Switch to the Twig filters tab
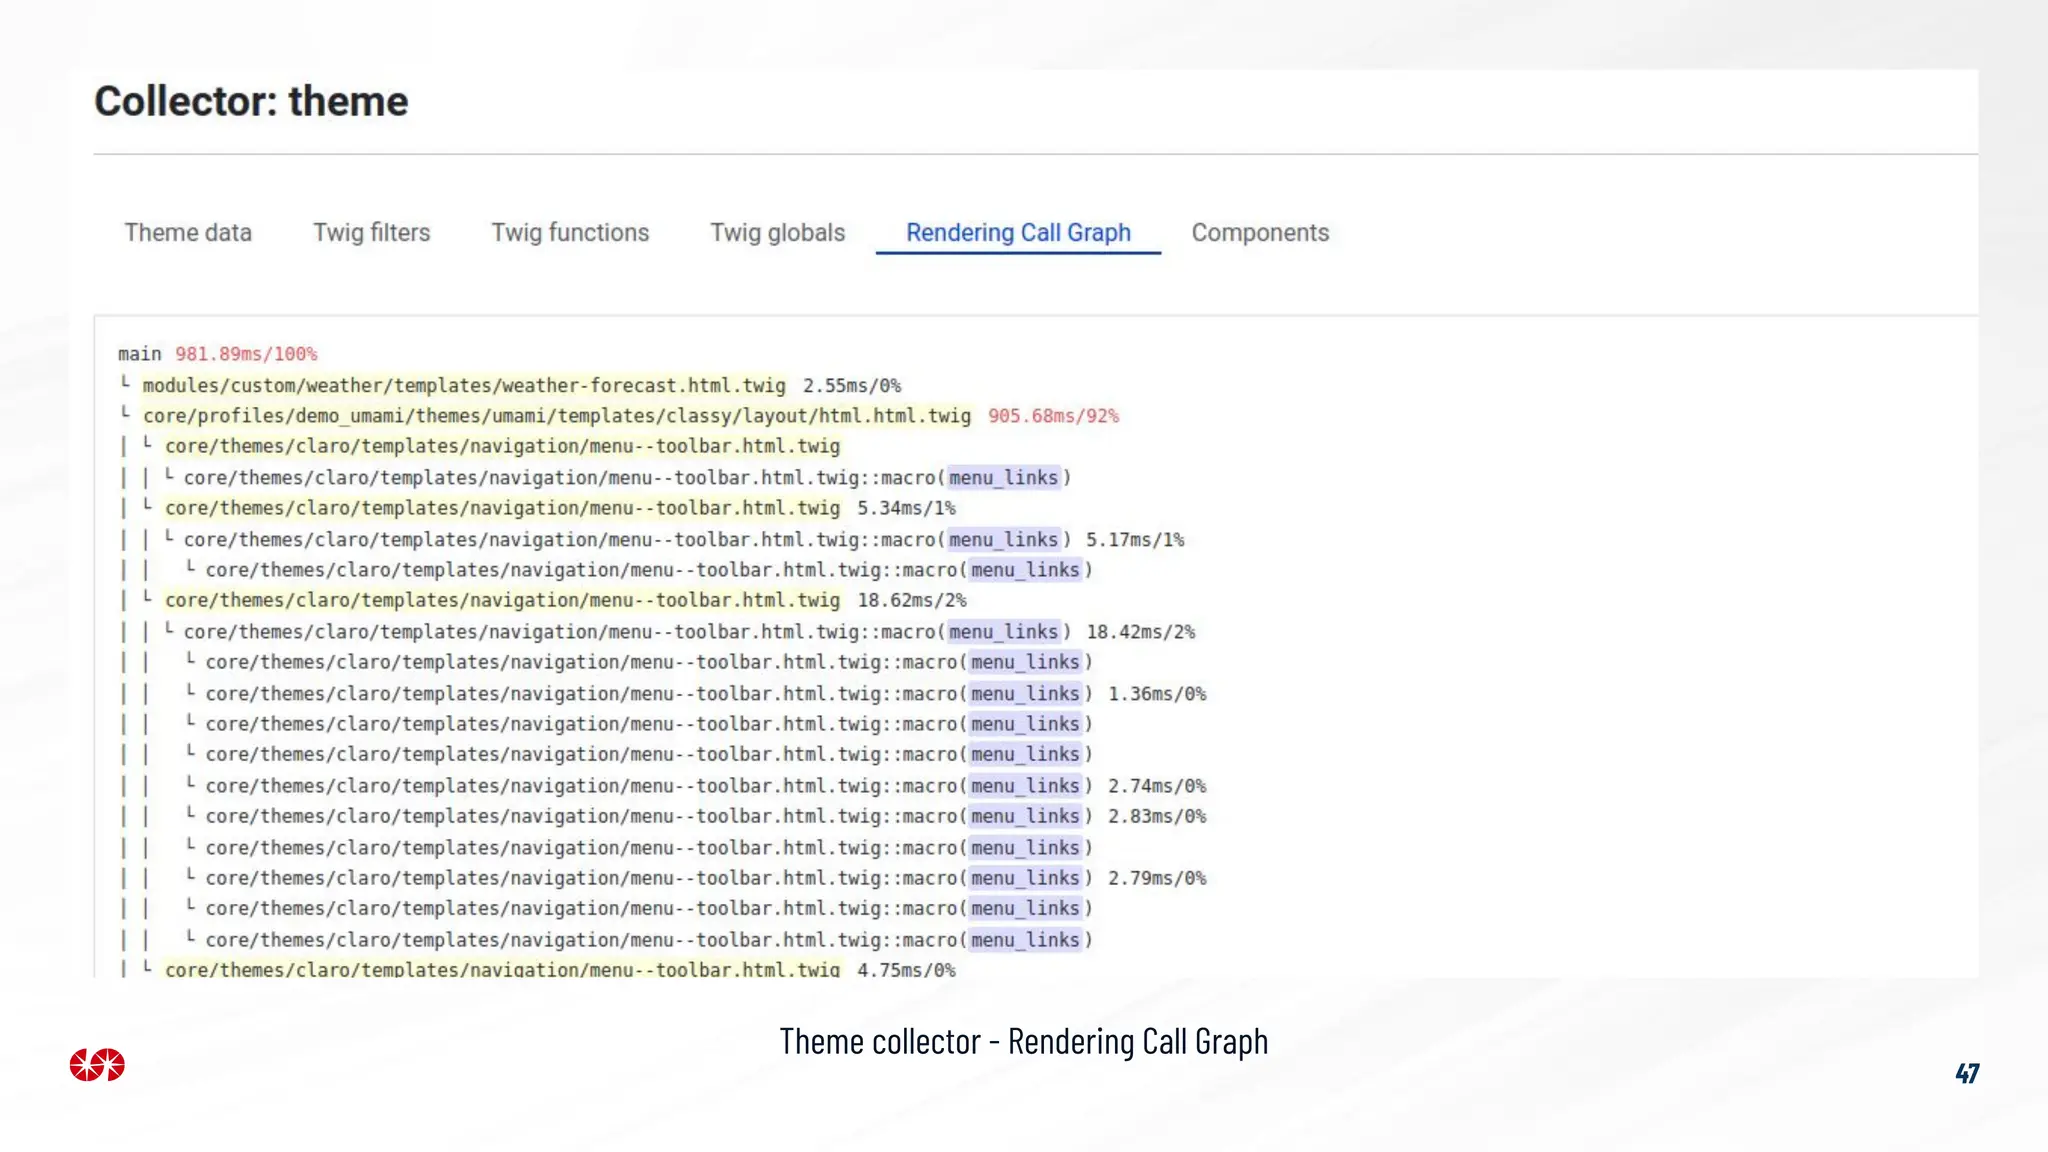The height and width of the screenshot is (1152, 2048). (371, 233)
